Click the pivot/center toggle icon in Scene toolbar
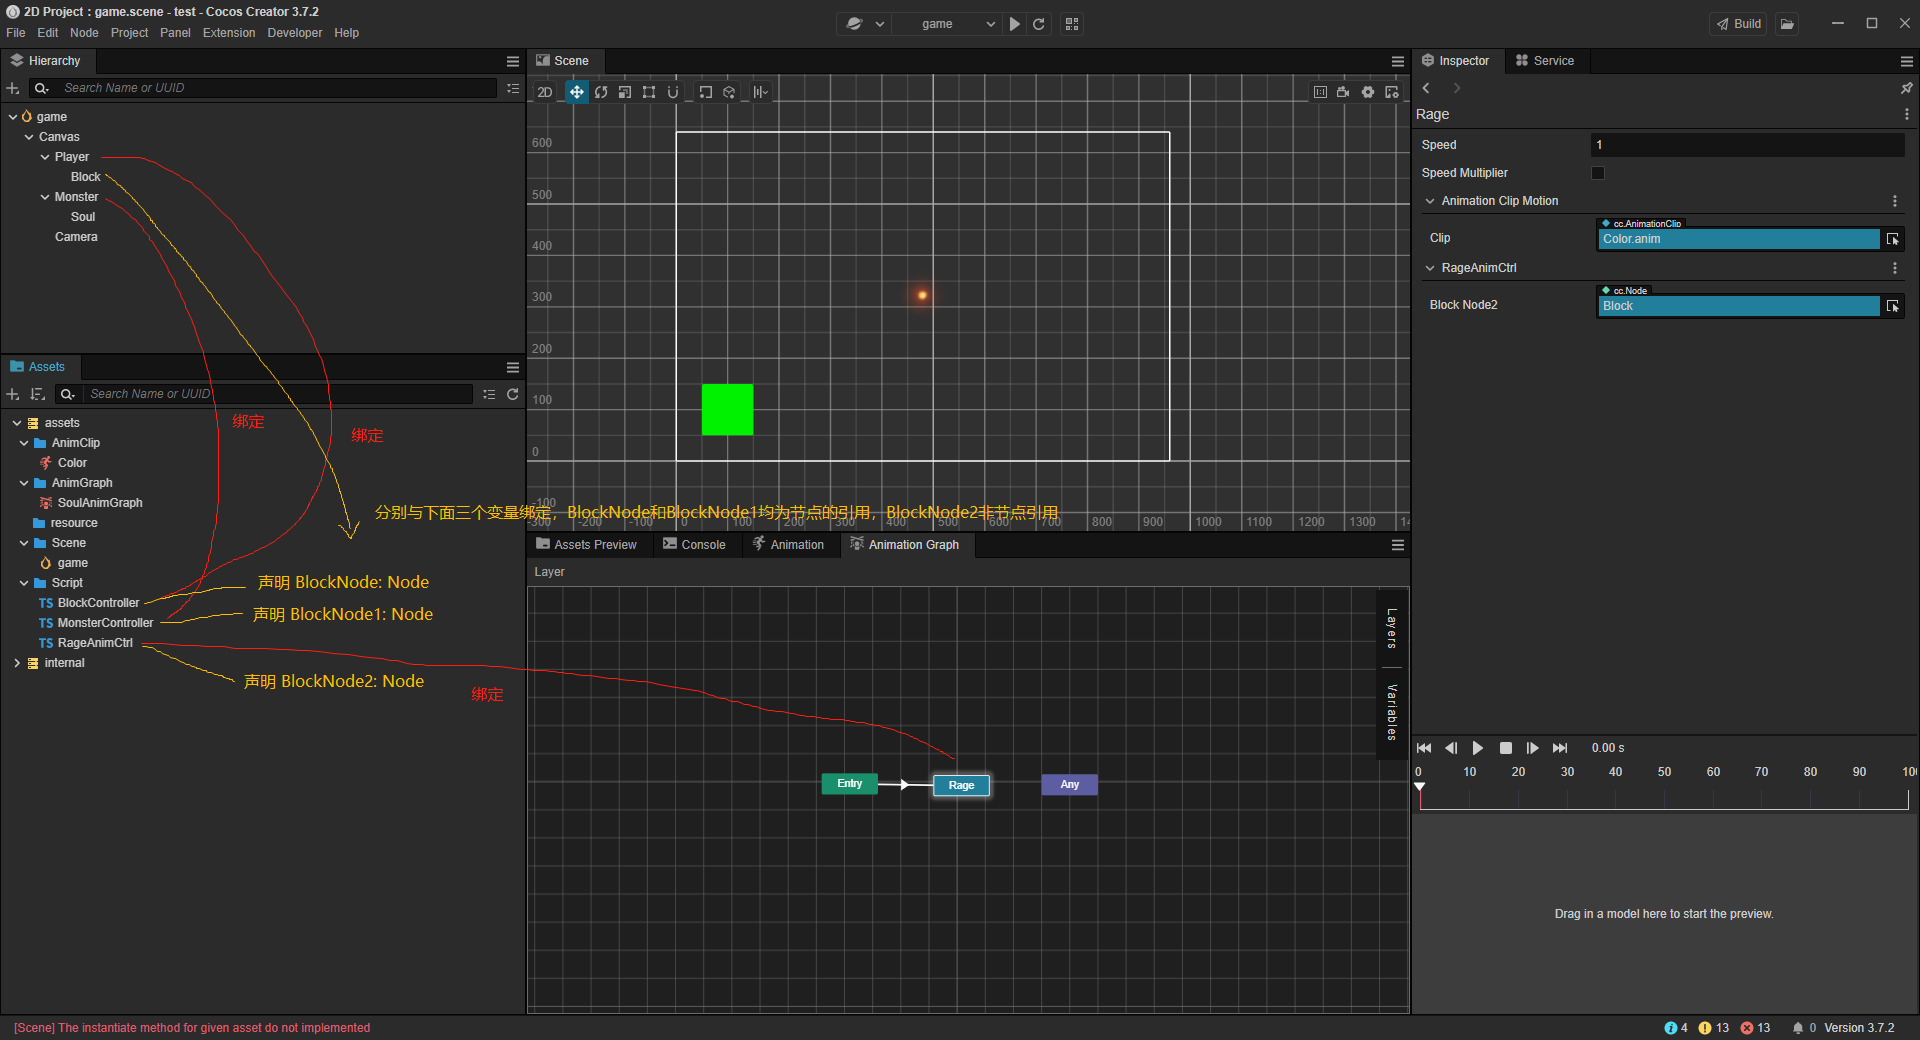This screenshot has height=1040, width=1920. tap(705, 92)
